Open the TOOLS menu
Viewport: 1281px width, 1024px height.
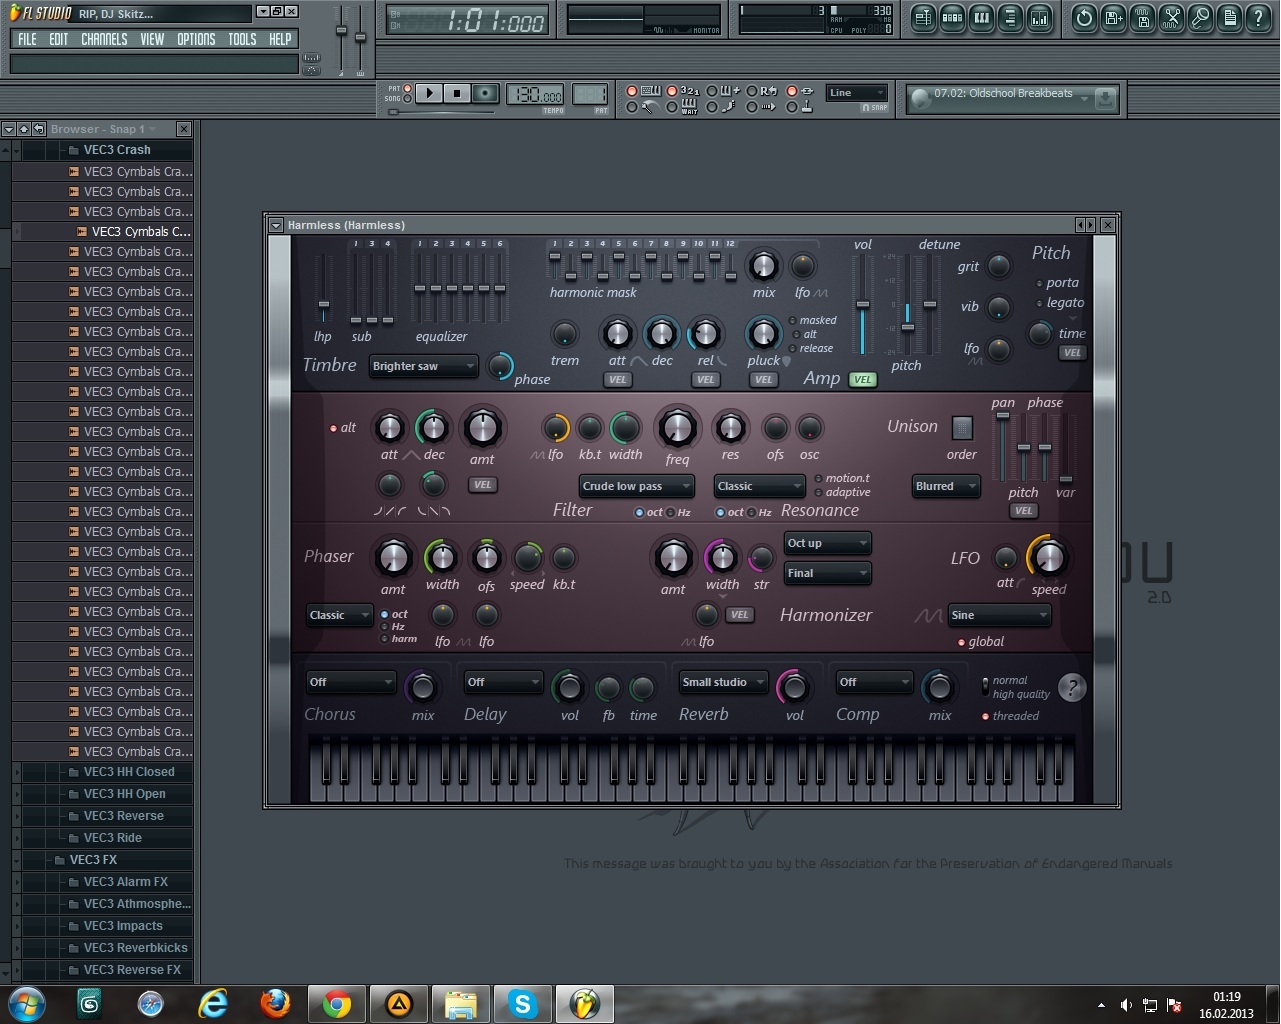tap(242, 39)
